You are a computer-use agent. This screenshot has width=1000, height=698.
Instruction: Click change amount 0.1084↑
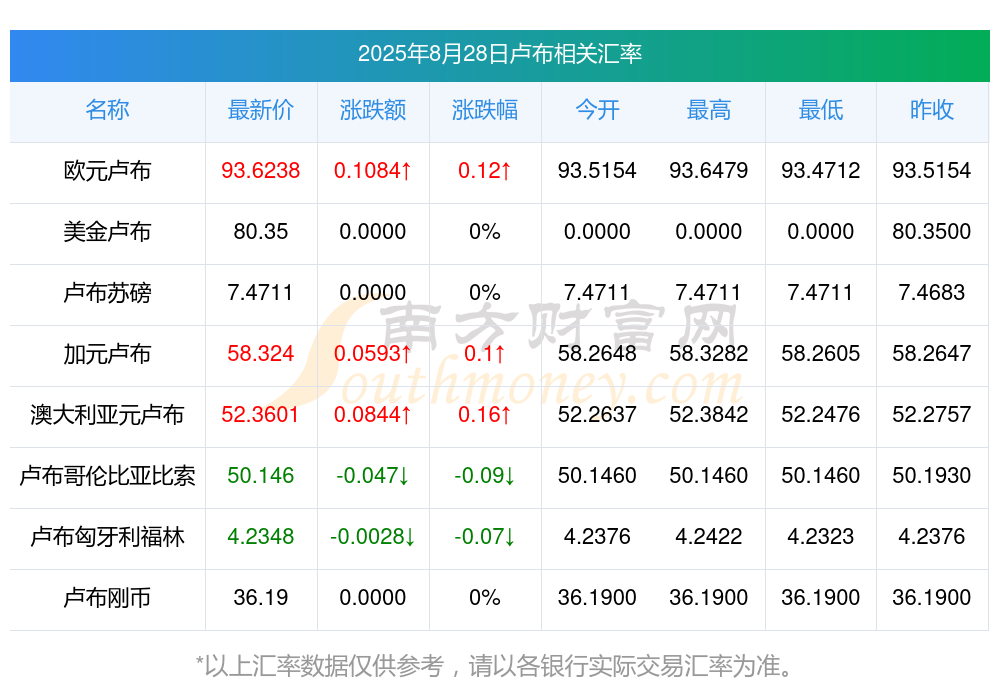click(373, 171)
